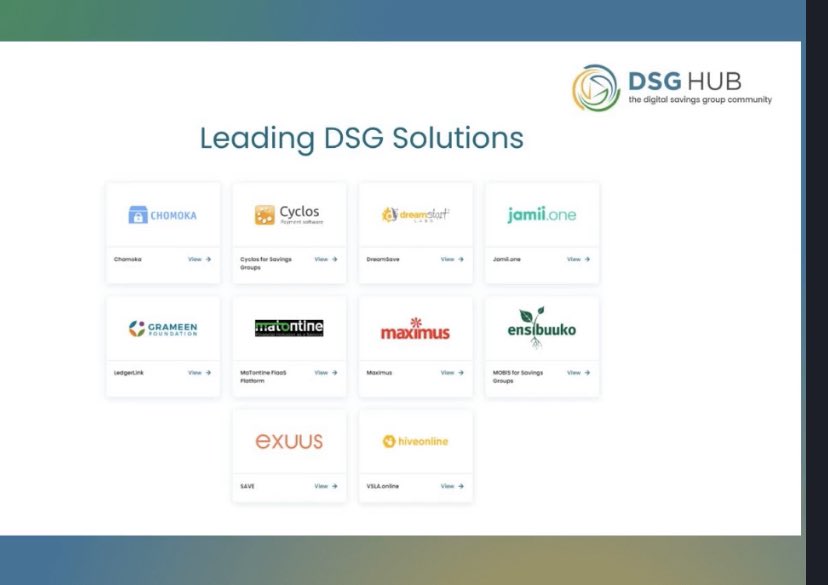The image size is (828, 585).
Task: Click the 'MOBIS for Savings Groups' label
Action: point(518,376)
